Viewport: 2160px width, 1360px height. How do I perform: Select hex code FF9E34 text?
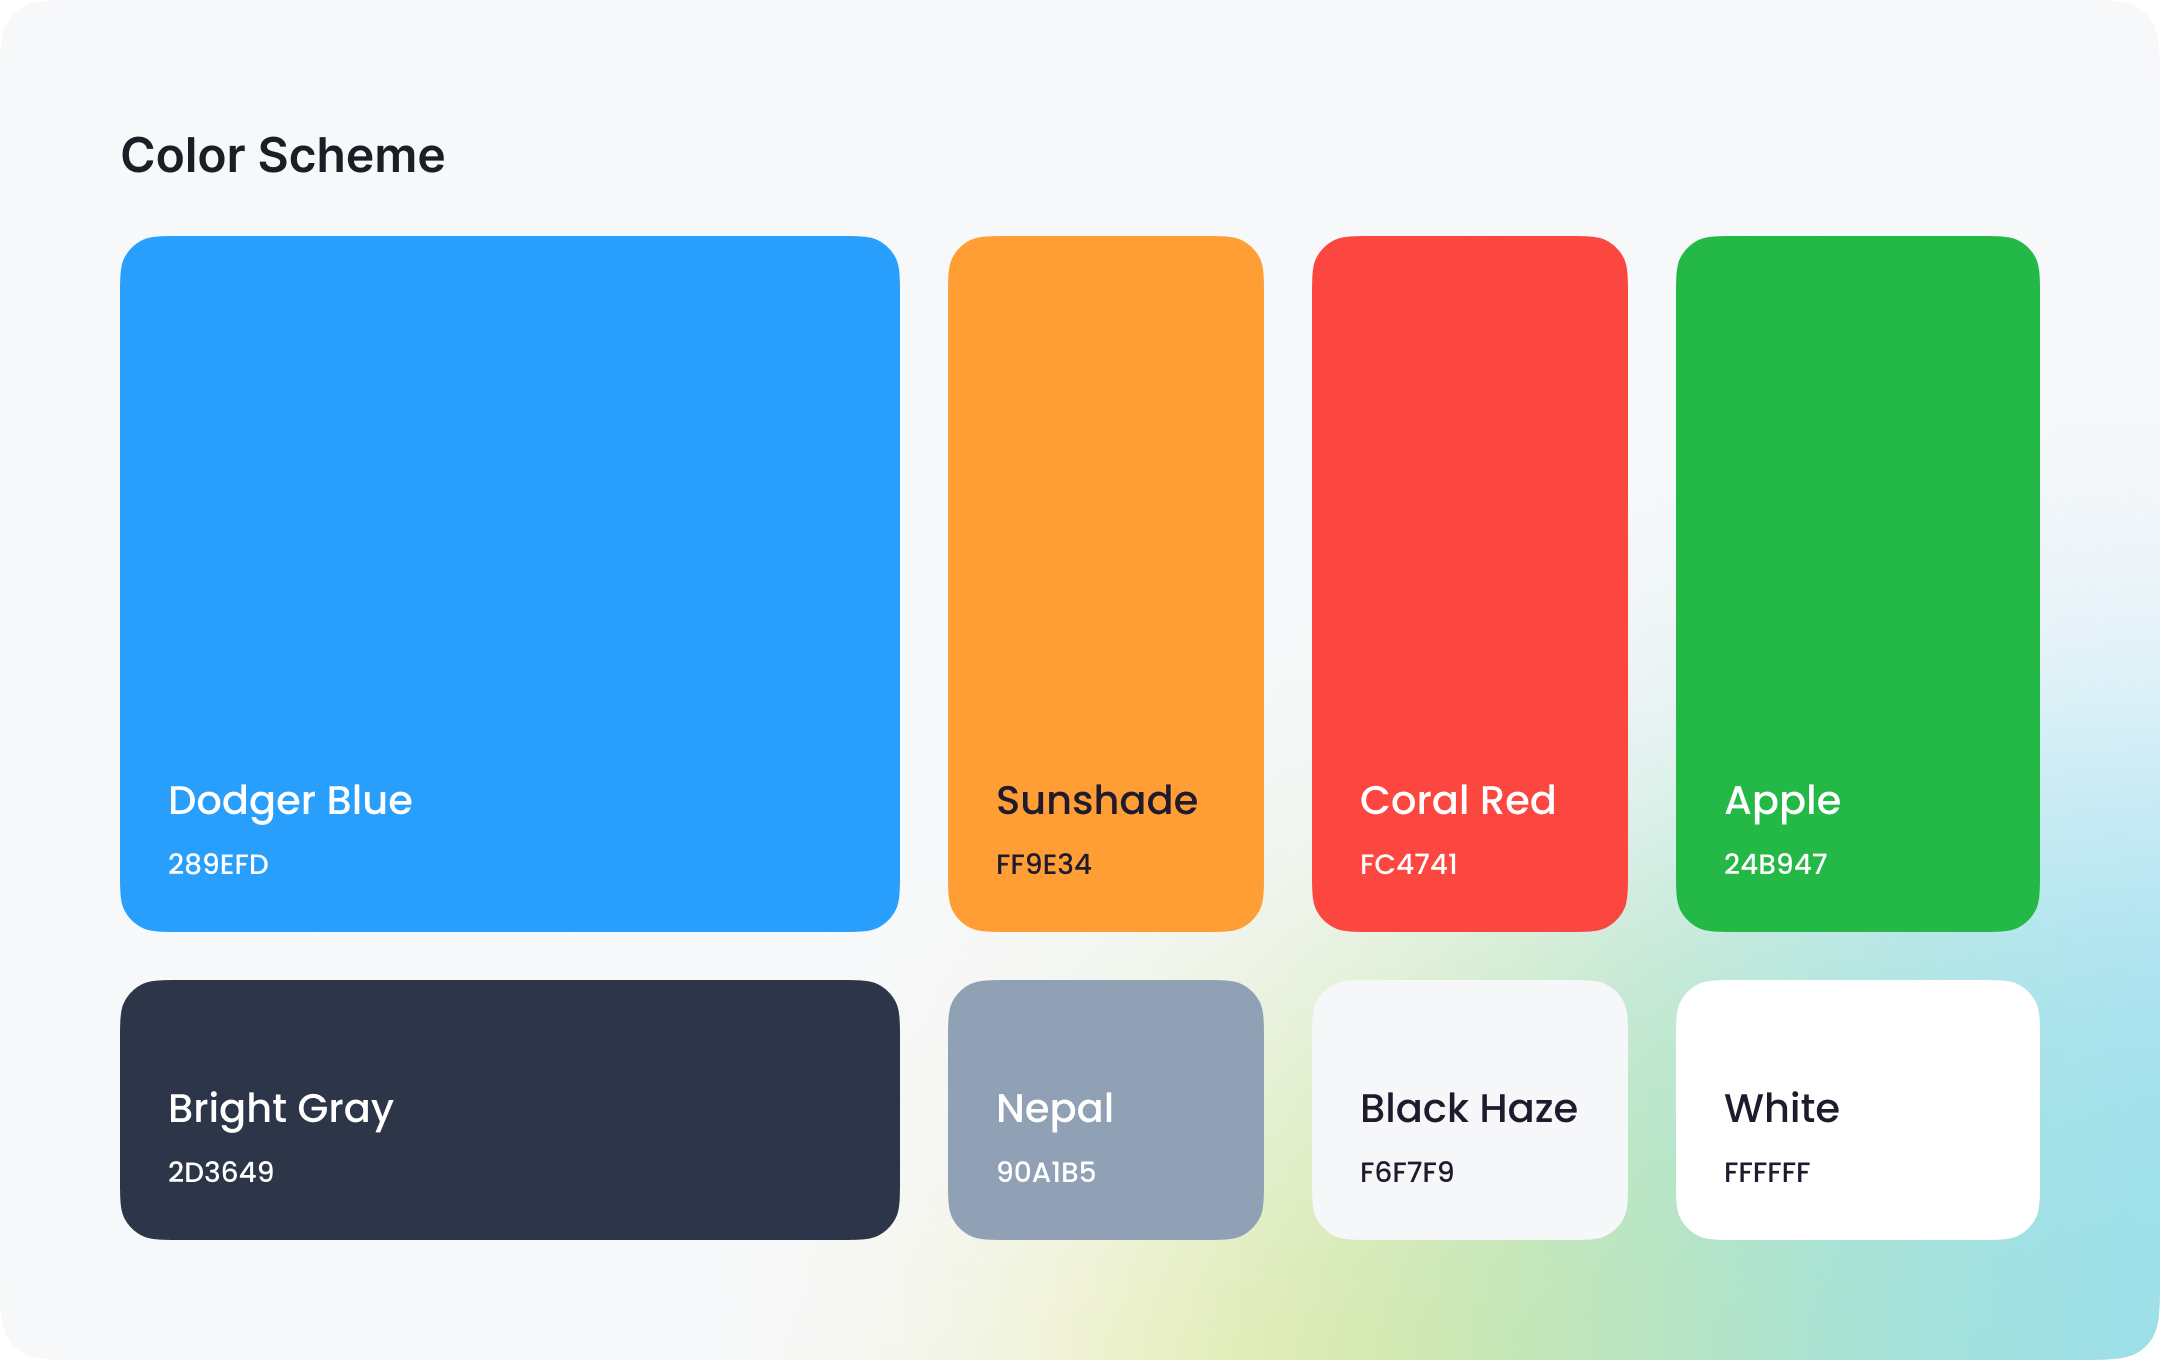coord(1043,864)
